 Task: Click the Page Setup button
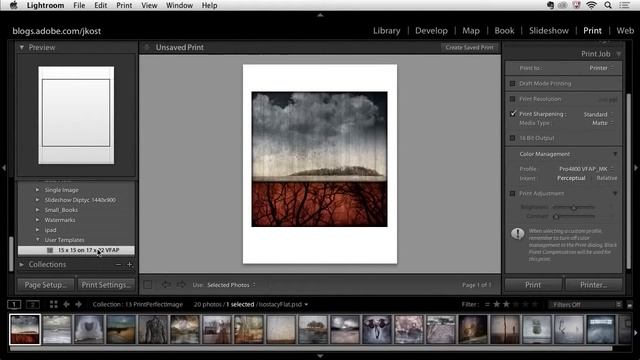tap(46, 285)
